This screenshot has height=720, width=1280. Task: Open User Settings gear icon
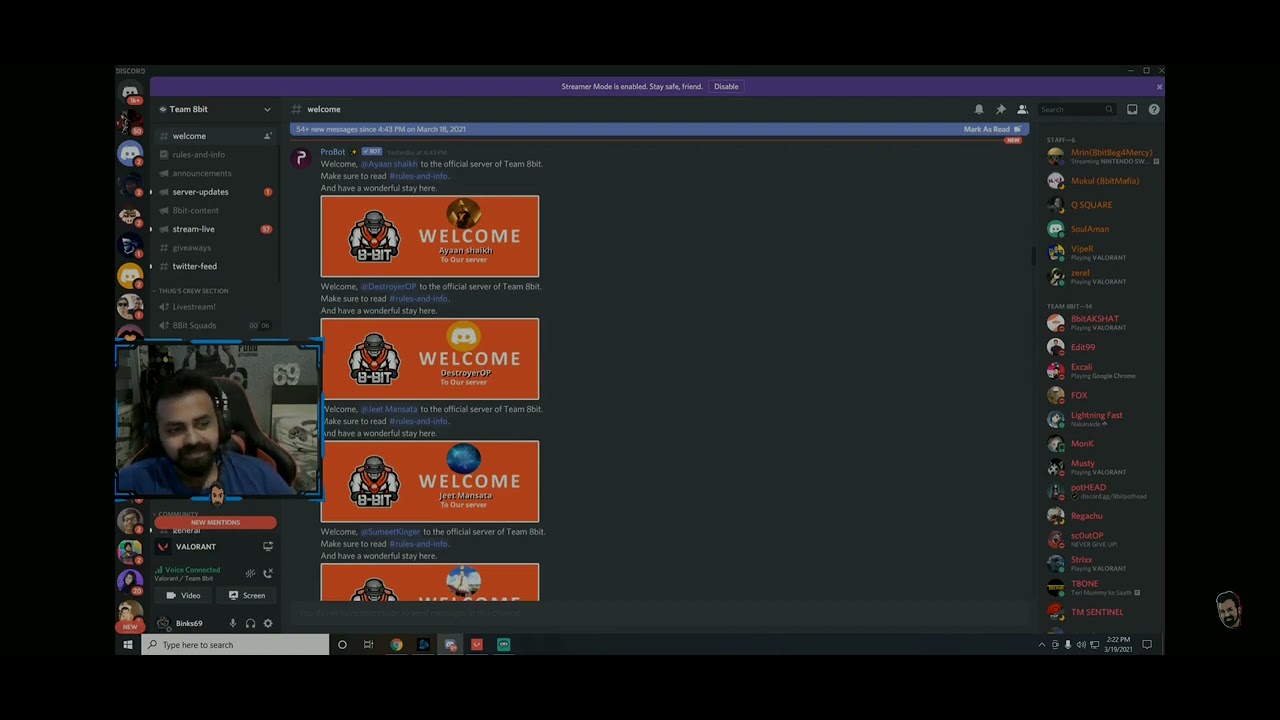tap(267, 624)
